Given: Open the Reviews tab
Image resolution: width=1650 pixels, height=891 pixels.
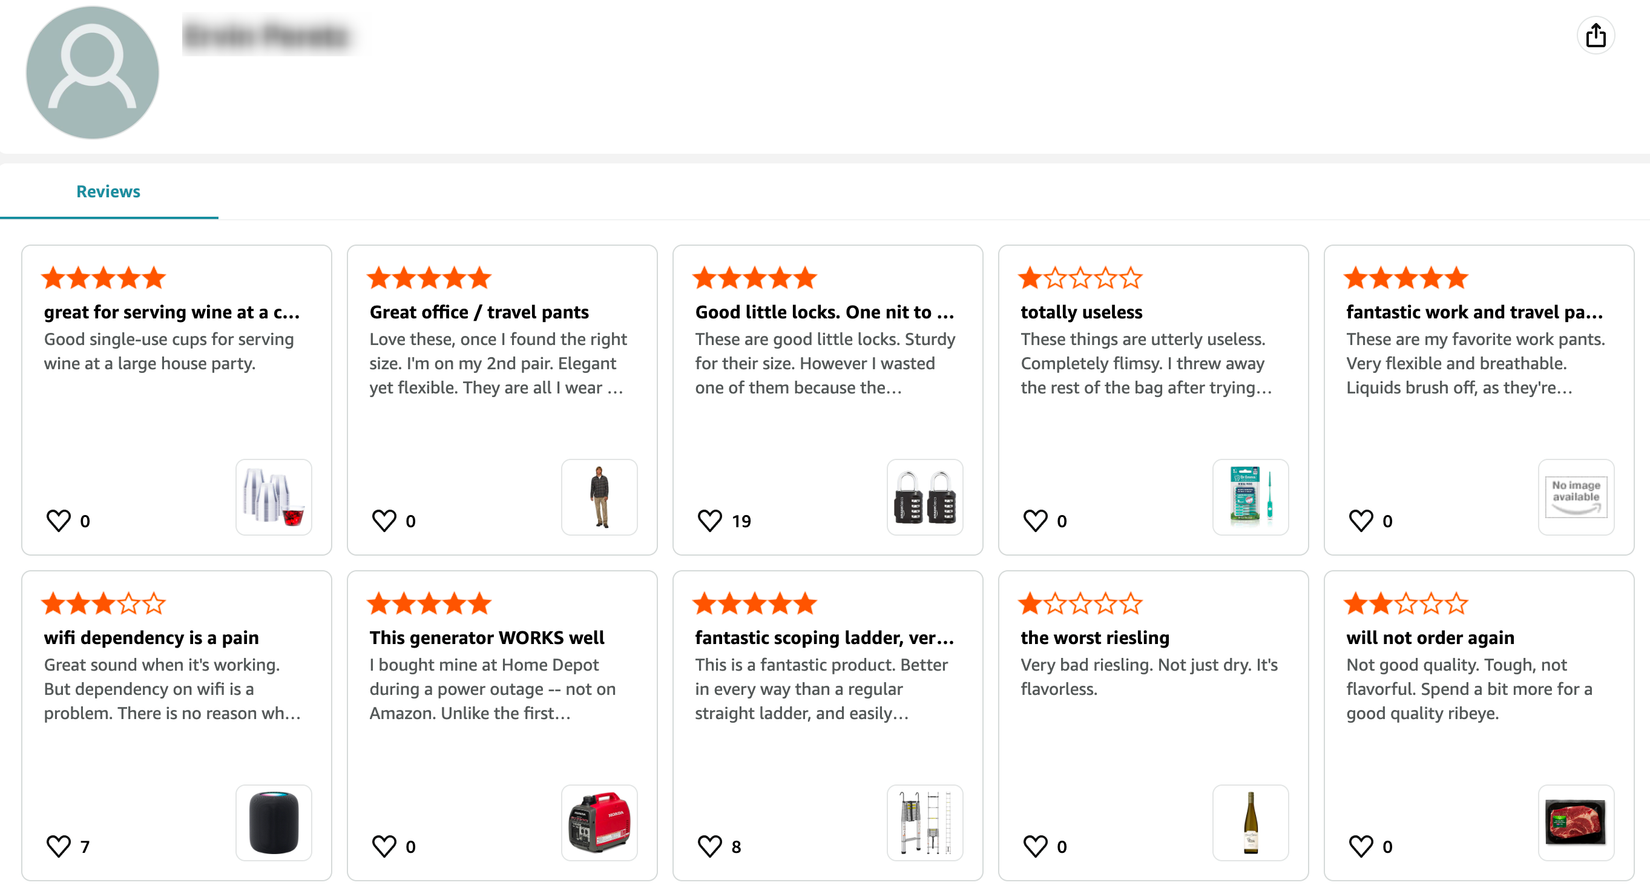Looking at the screenshot, I should coord(108,191).
